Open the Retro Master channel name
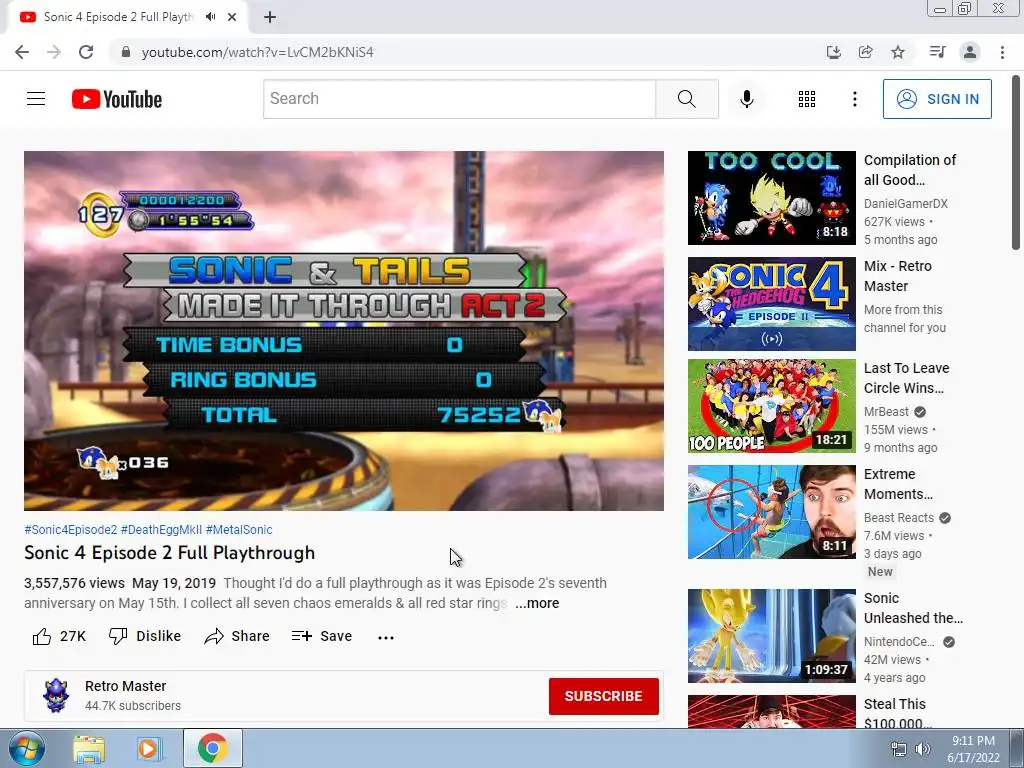The image size is (1024, 768). tap(125, 686)
